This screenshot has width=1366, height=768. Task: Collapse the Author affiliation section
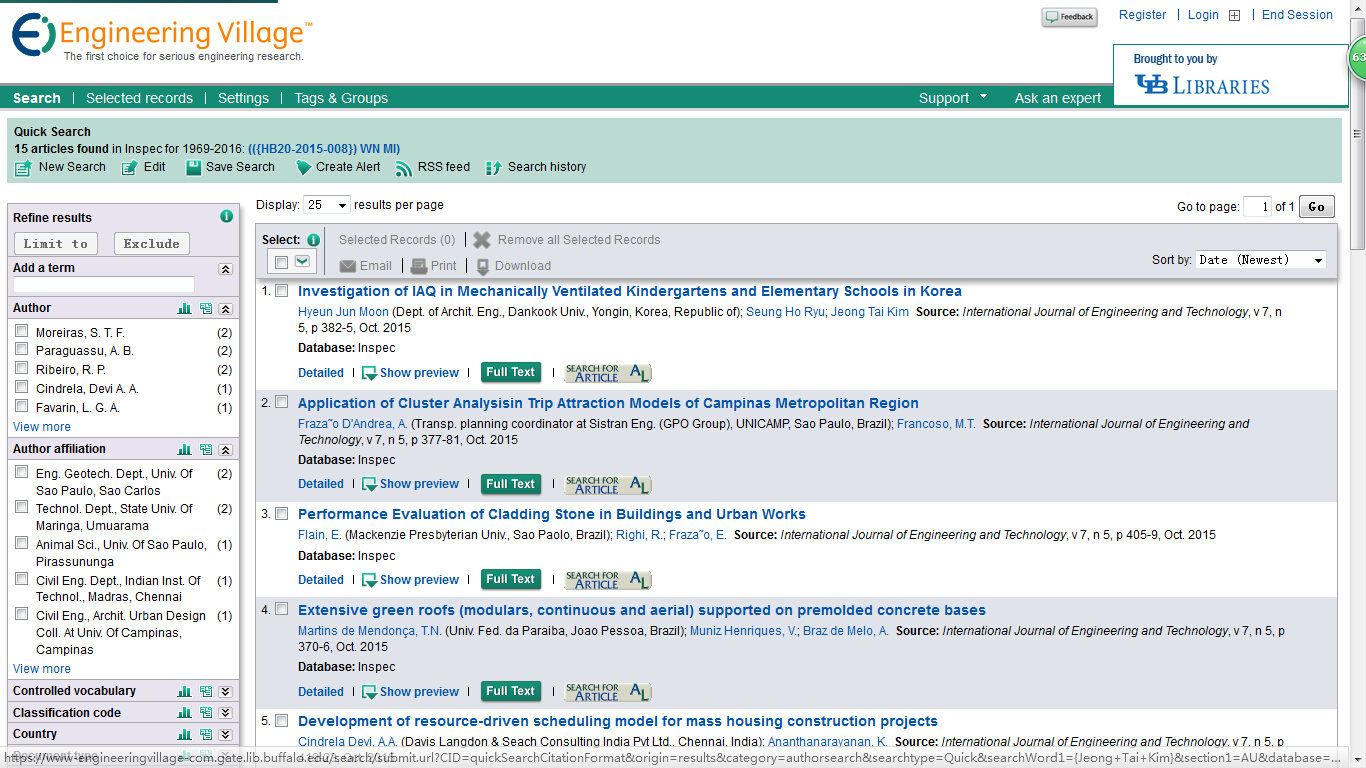click(226, 448)
